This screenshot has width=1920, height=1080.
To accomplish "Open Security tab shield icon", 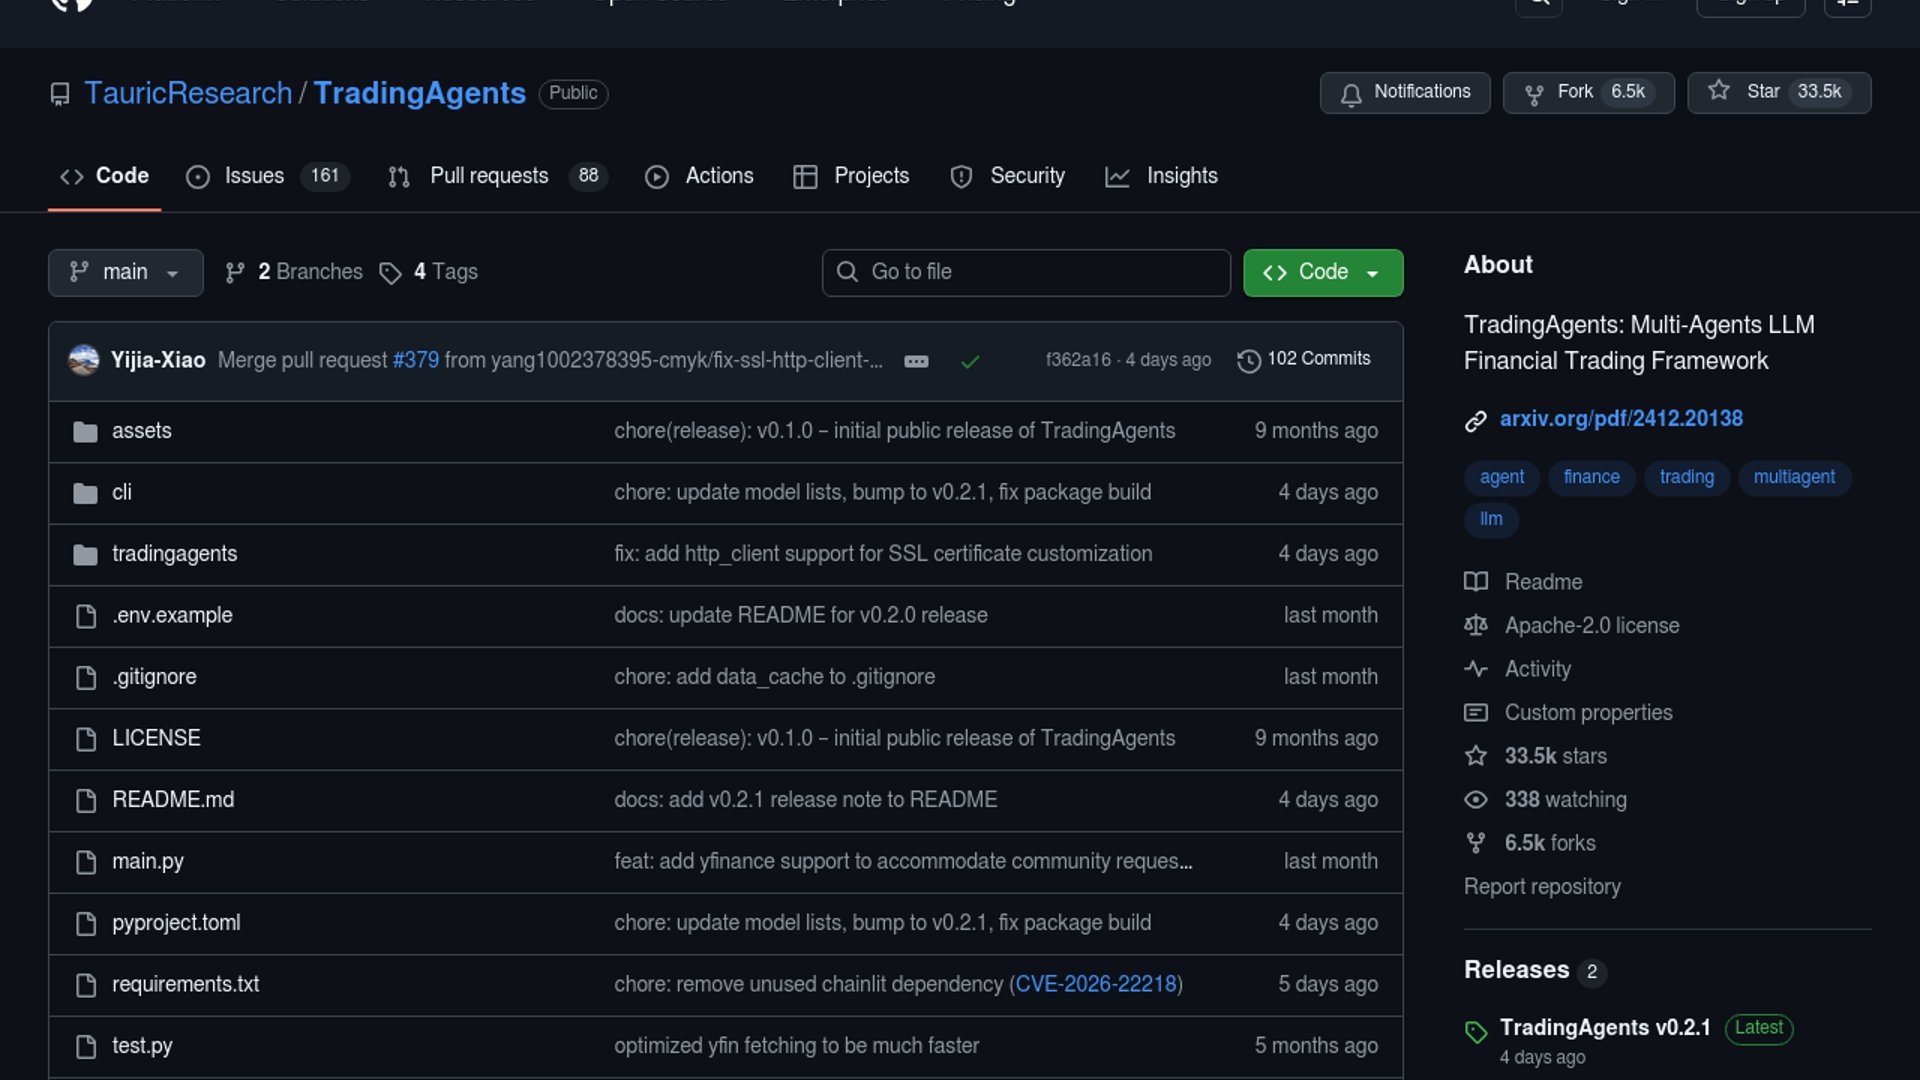I will point(961,177).
